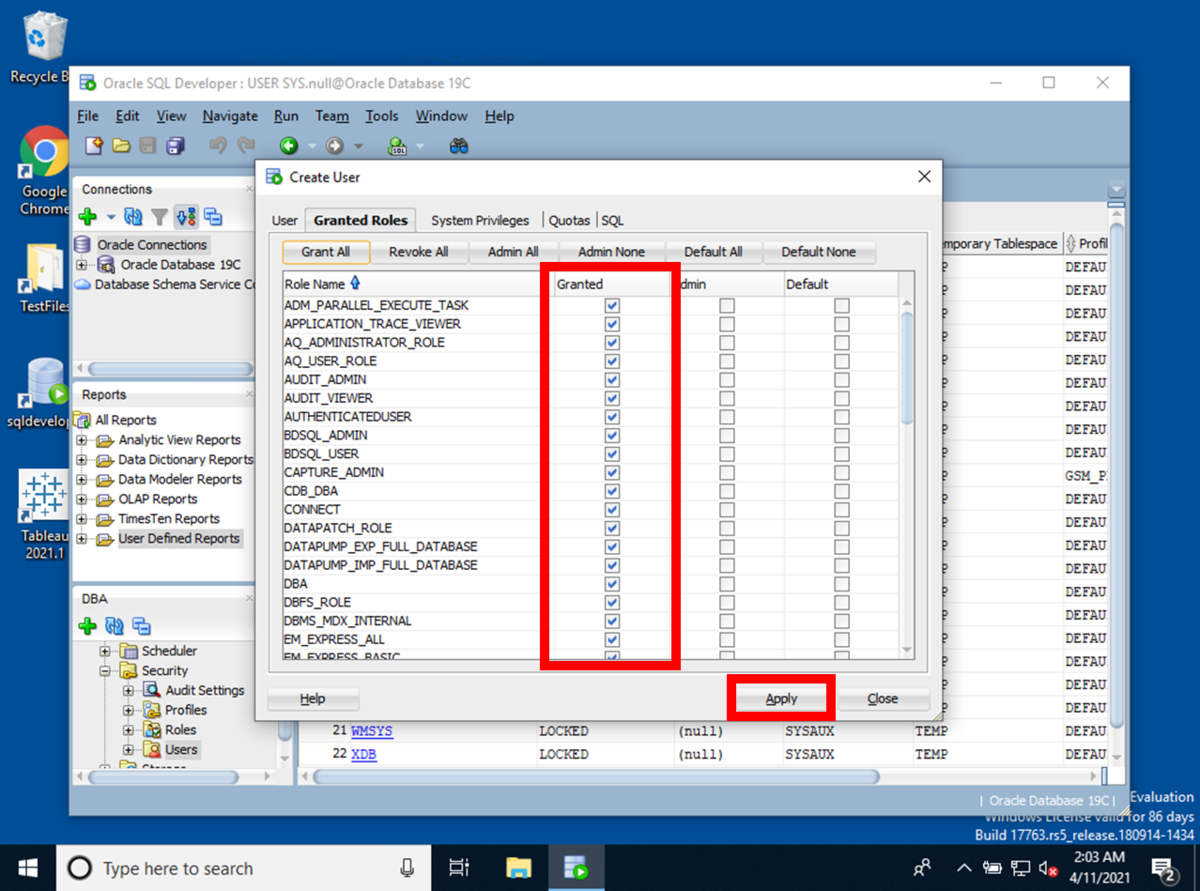Image resolution: width=1200 pixels, height=891 pixels.
Task: Switch to the User tab
Action: [285, 220]
